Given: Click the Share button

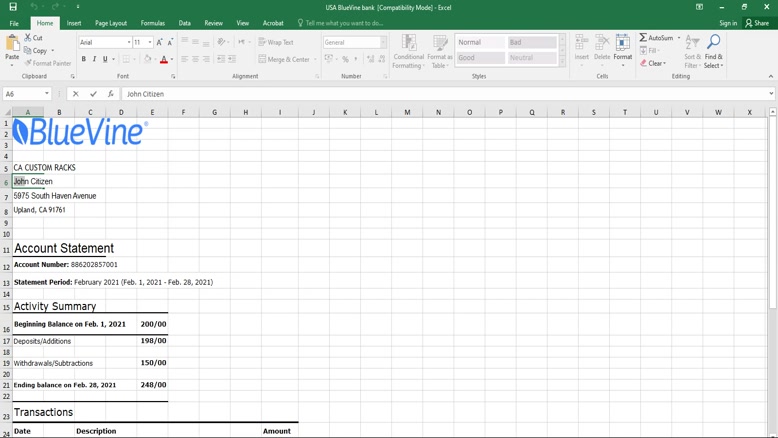Looking at the screenshot, I should (x=757, y=23).
